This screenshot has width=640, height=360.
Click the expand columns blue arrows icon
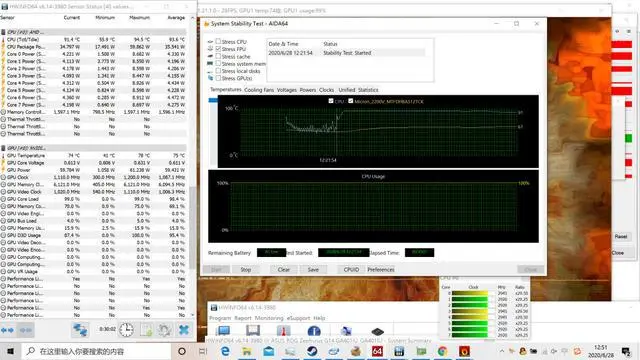(x=7, y=330)
